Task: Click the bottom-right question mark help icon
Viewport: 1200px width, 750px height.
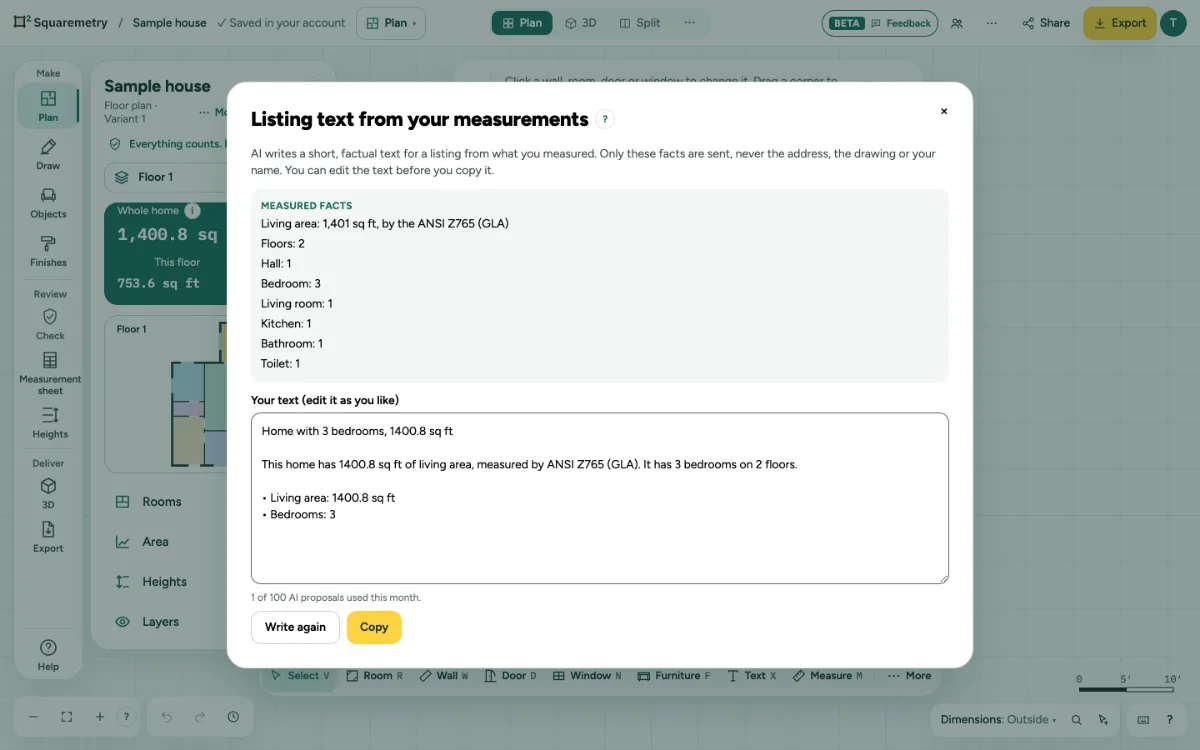Action: pos(1170,719)
